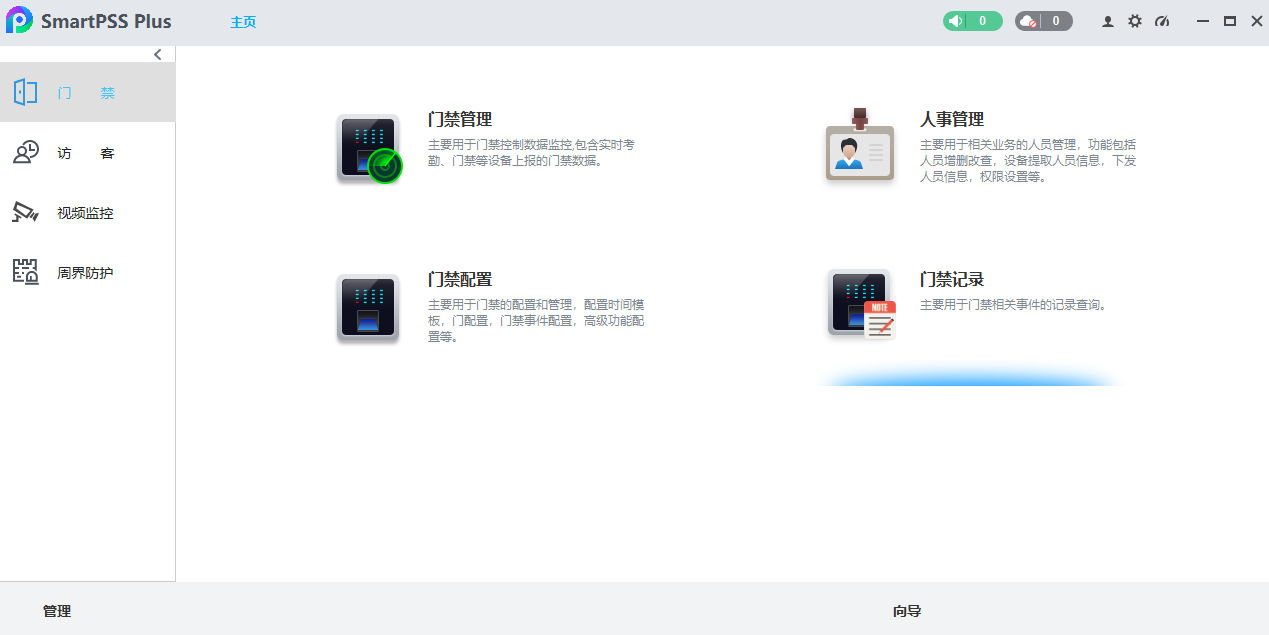Select the 门禁 access control sidebar icon
The height and width of the screenshot is (635, 1269).
[x=26, y=92]
